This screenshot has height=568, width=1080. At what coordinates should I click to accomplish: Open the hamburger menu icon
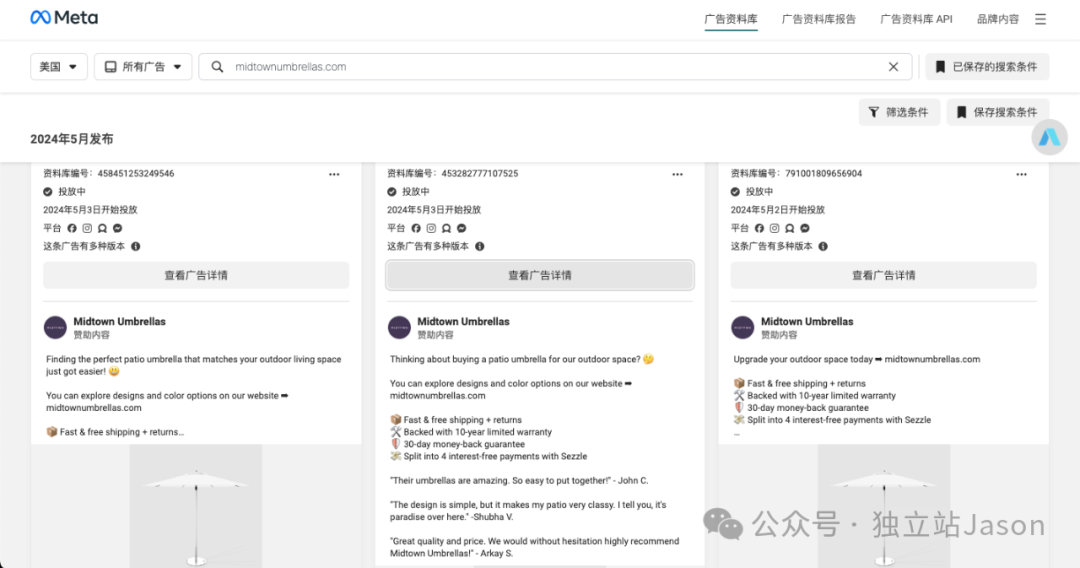(1040, 19)
